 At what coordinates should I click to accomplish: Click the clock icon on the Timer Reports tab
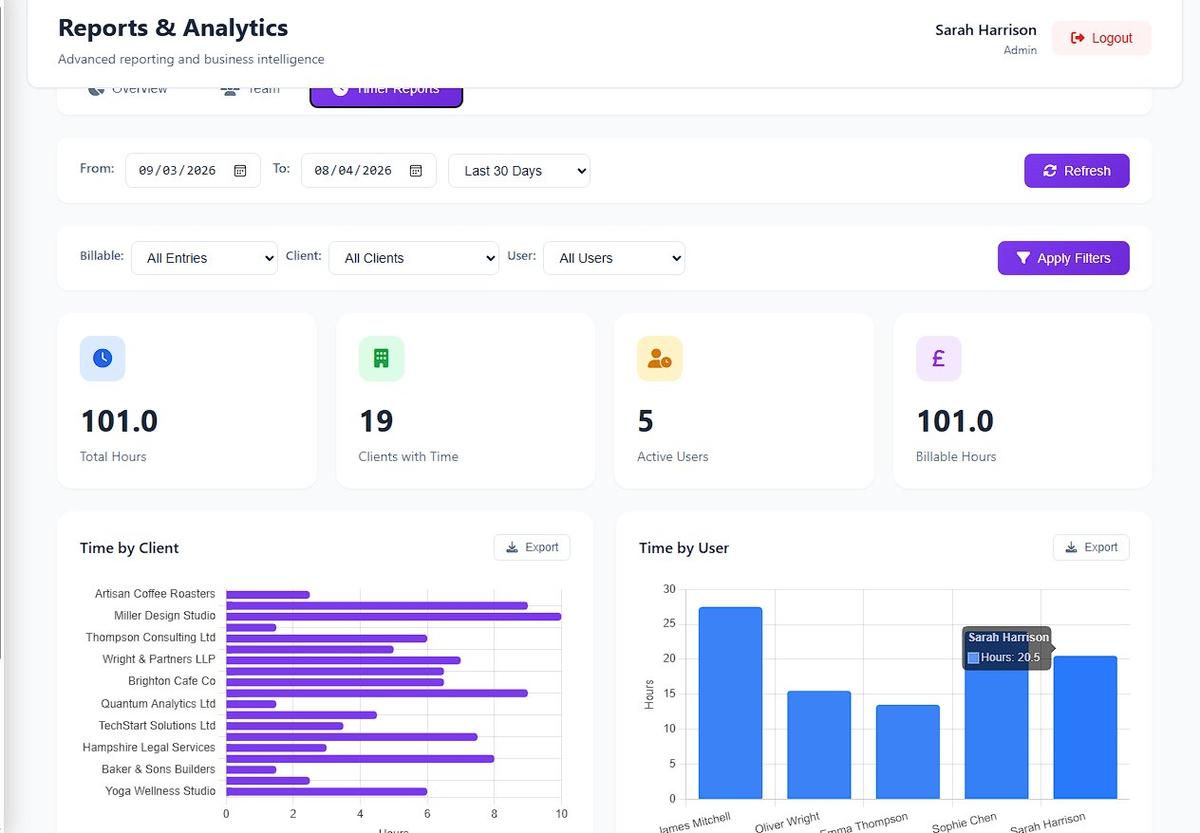pos(340,88)
